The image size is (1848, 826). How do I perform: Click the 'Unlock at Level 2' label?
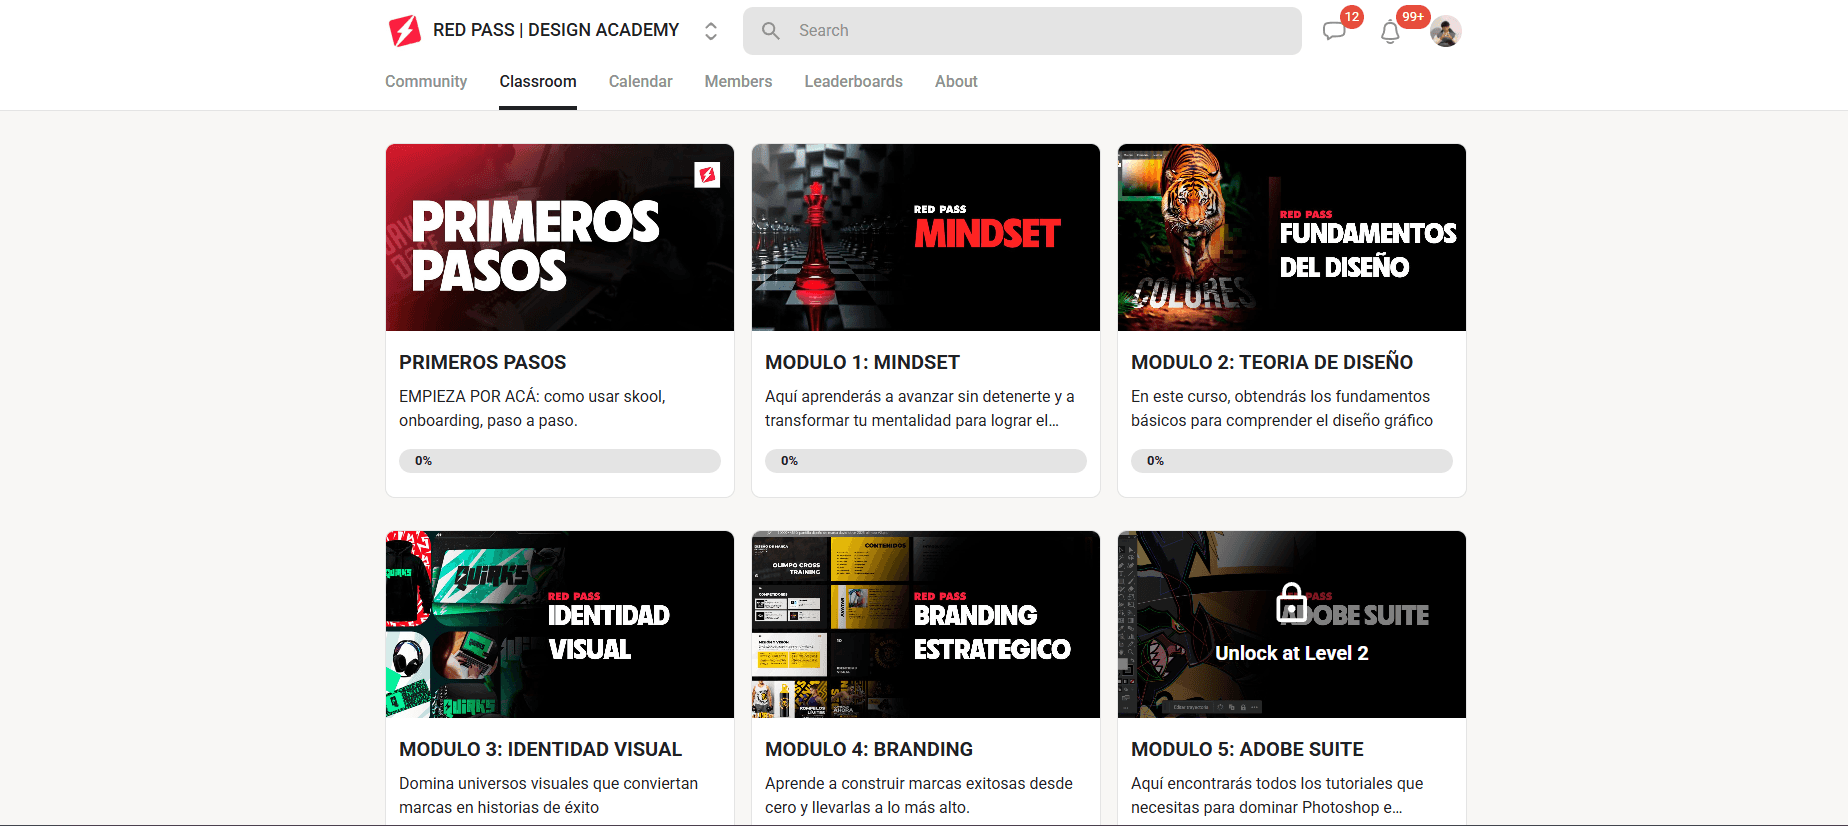pos(1292,653)
